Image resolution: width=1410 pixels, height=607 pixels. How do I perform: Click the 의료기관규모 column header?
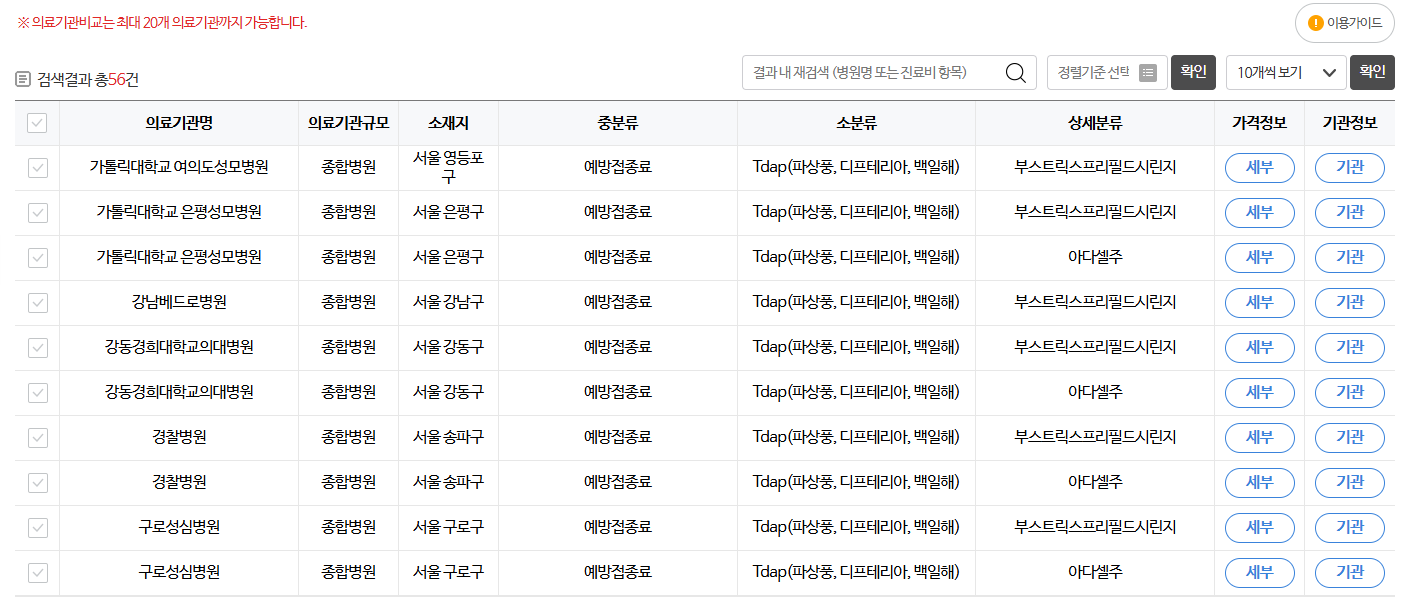click(x=348, y=123)
